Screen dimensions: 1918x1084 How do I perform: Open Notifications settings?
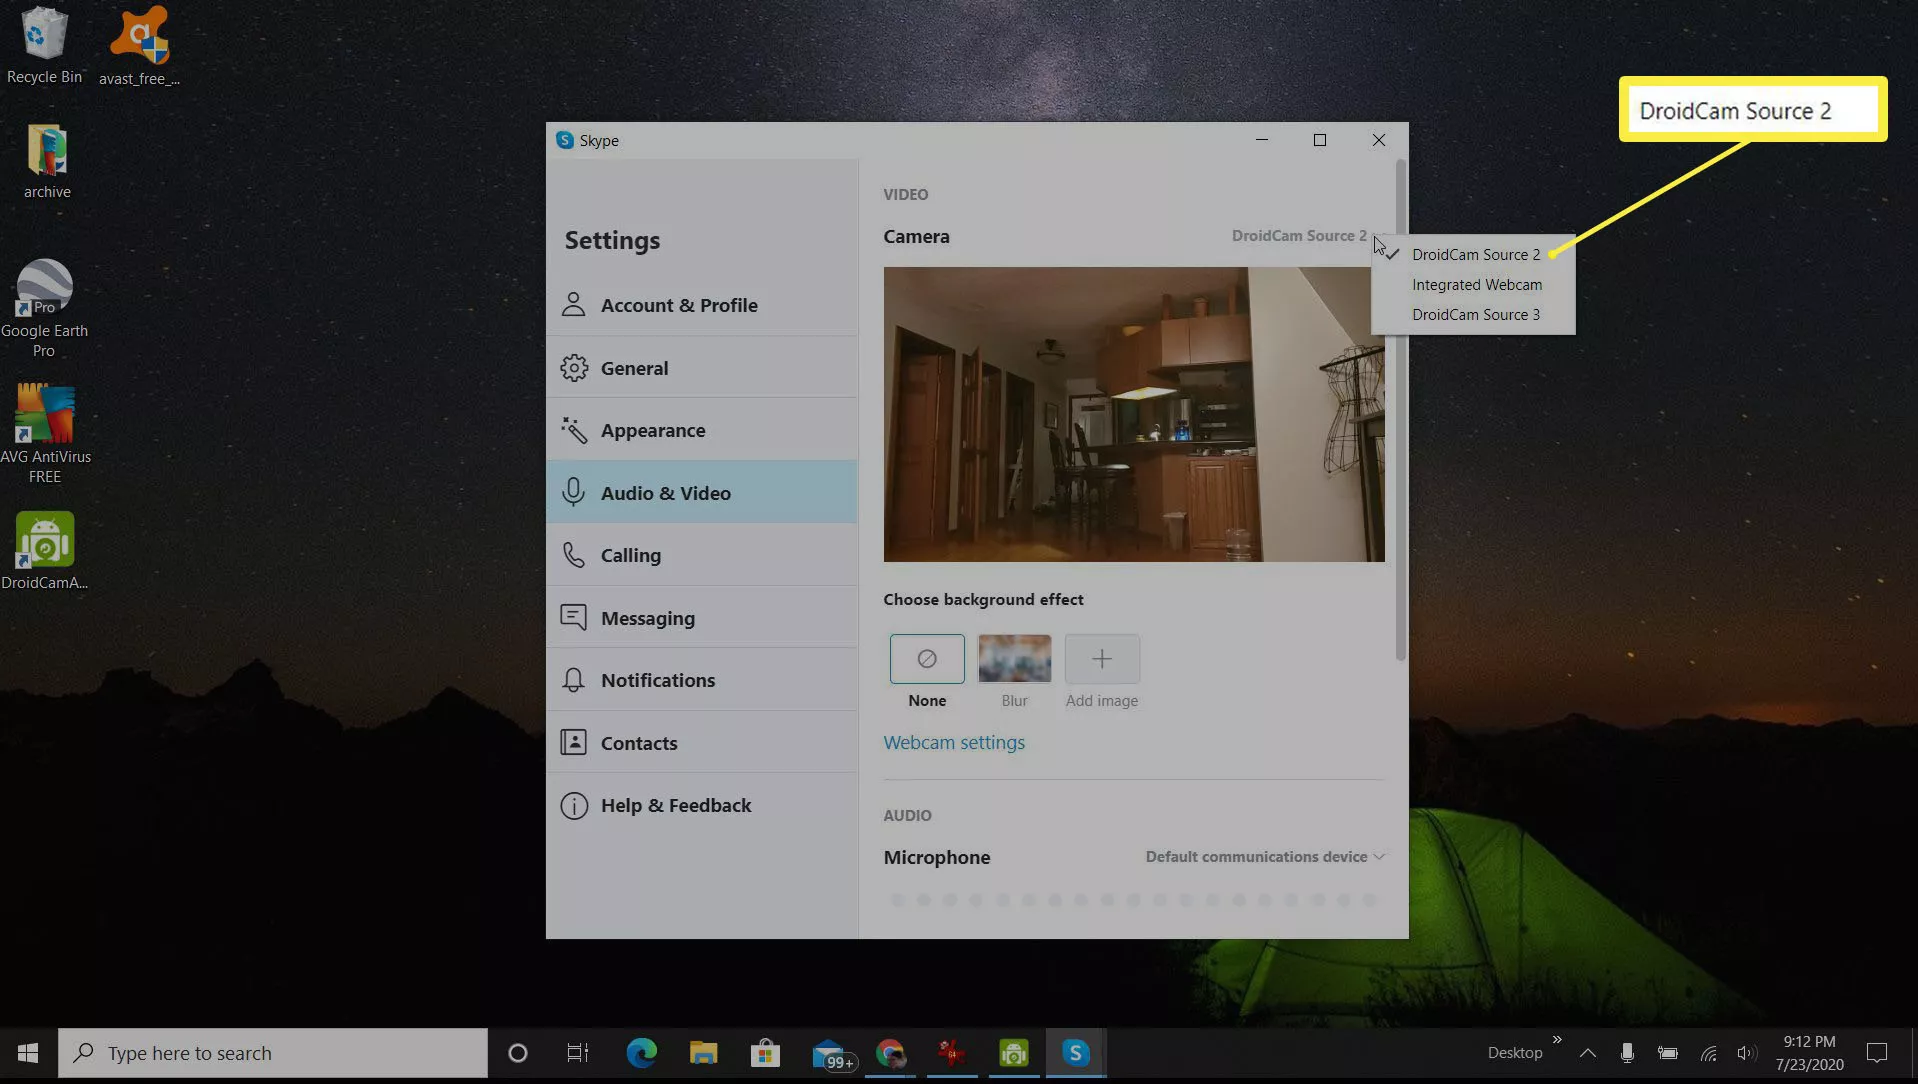pyautogui.click(x=701, y=680)
